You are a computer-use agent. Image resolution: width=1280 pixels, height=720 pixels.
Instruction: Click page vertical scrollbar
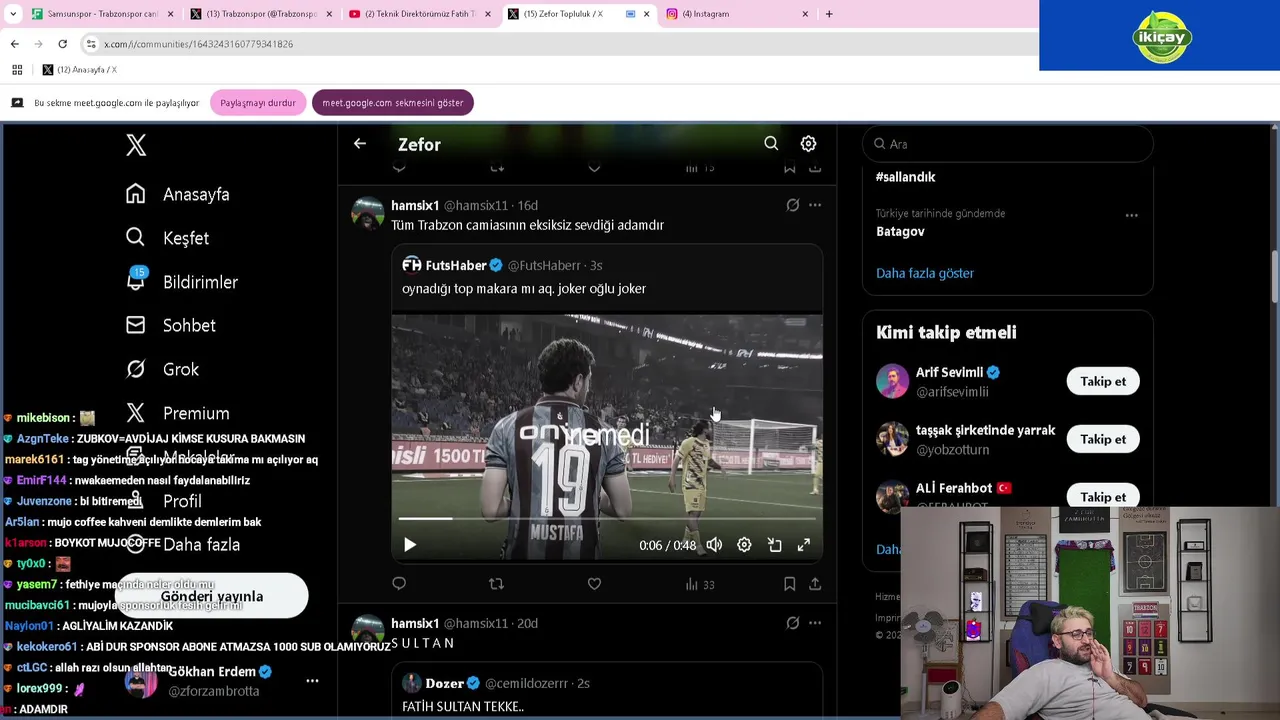coord(1274,276)
